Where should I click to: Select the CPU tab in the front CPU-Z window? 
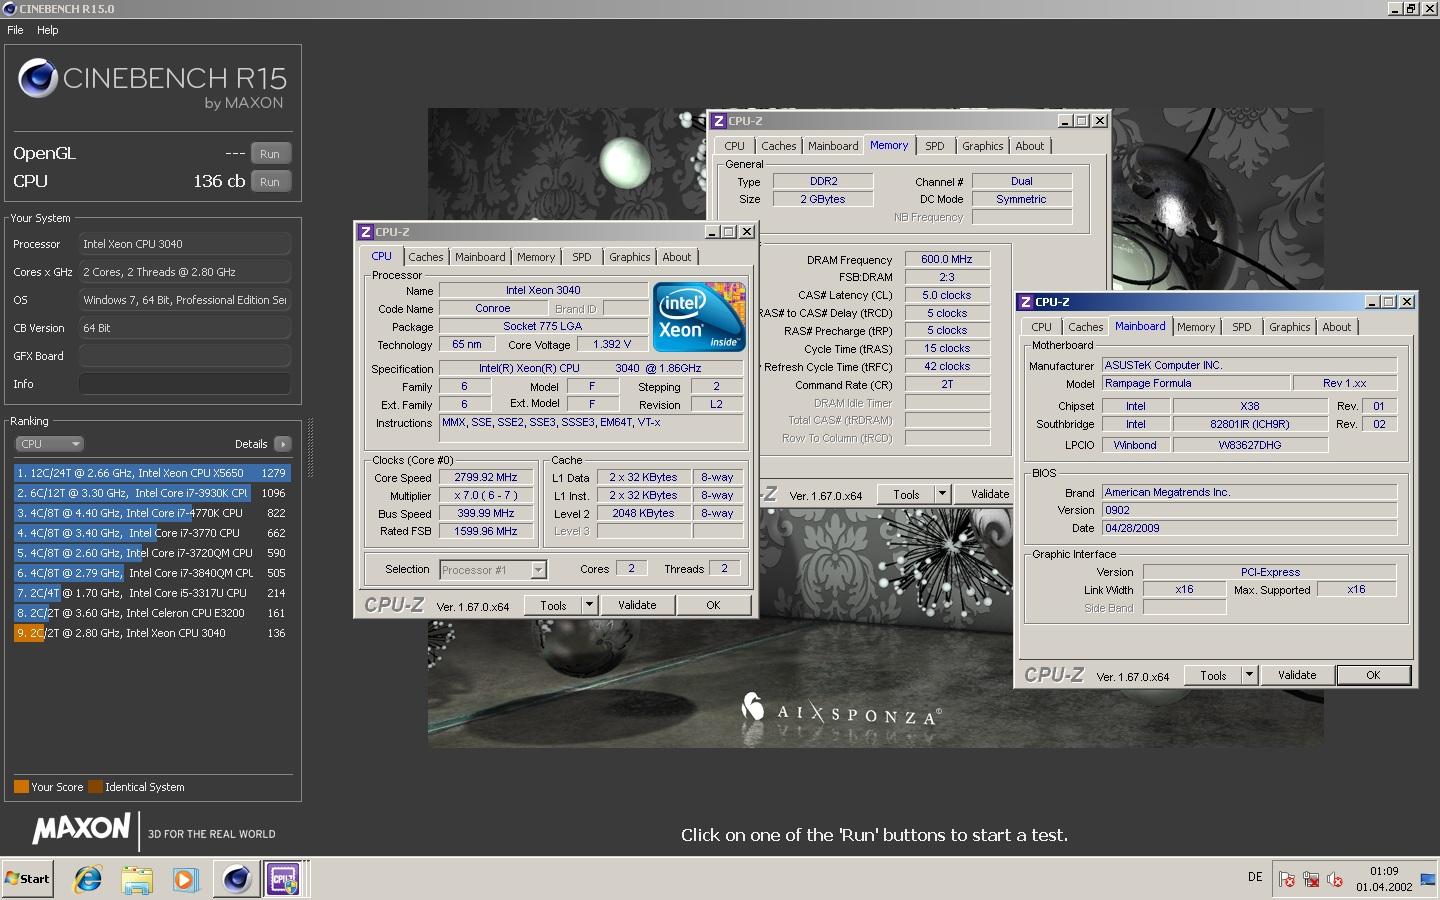[x=382, y=257]
